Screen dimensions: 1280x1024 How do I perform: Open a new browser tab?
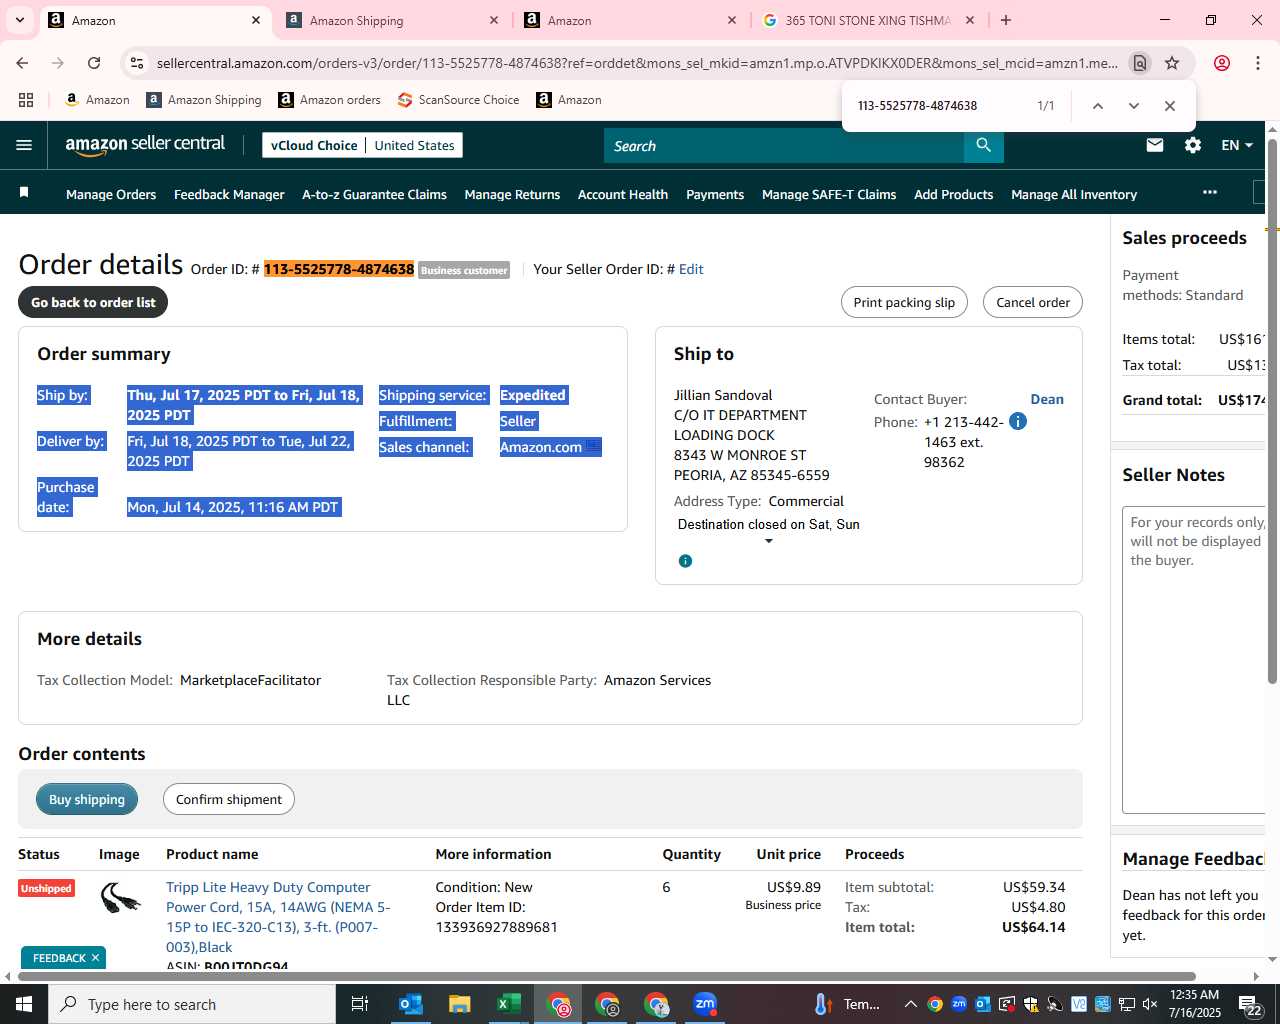coord(1006,20)
